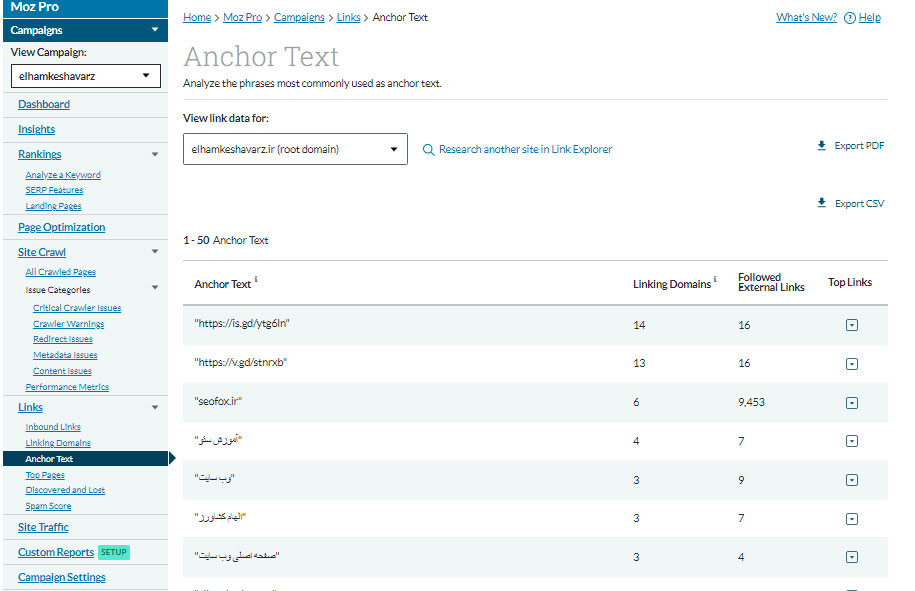The image size is (915, 591).
Task: Click the info icon beside Anchor Text header
Action: point(256,280)
